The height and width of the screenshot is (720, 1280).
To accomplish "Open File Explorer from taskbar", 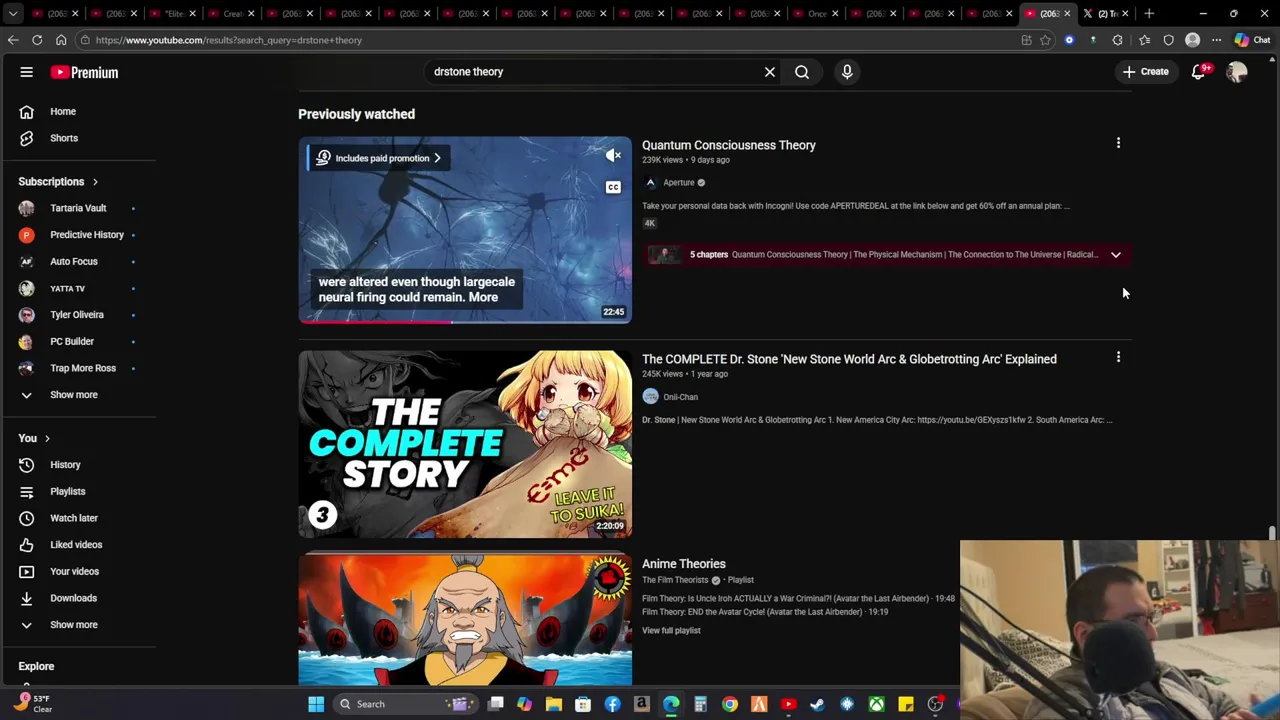I will click(x=554, y=704).
